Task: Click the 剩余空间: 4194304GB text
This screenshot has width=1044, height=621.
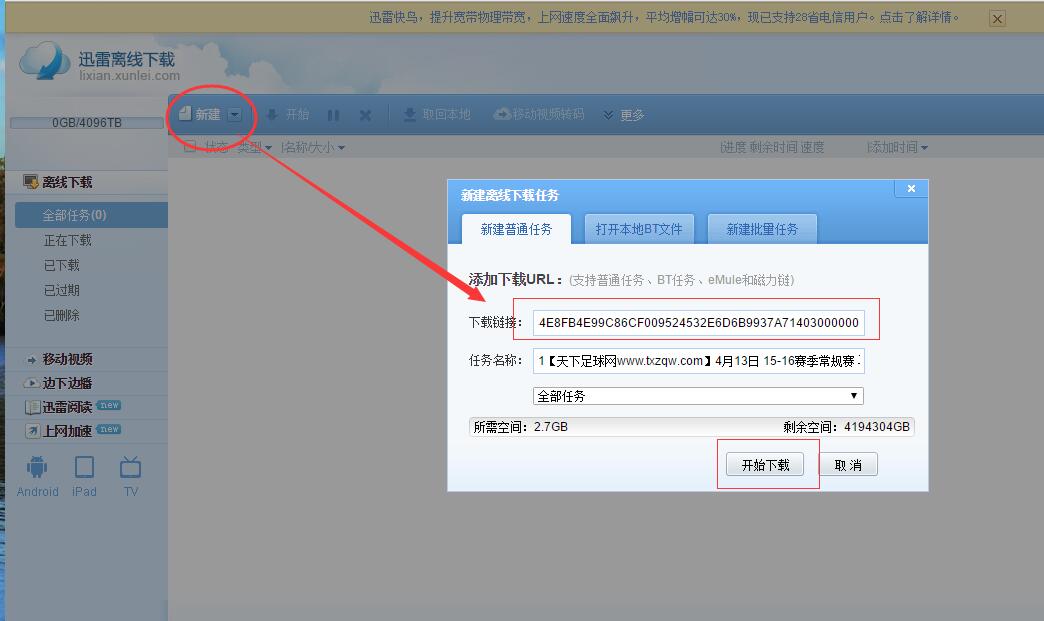Action: pos(846,427)
